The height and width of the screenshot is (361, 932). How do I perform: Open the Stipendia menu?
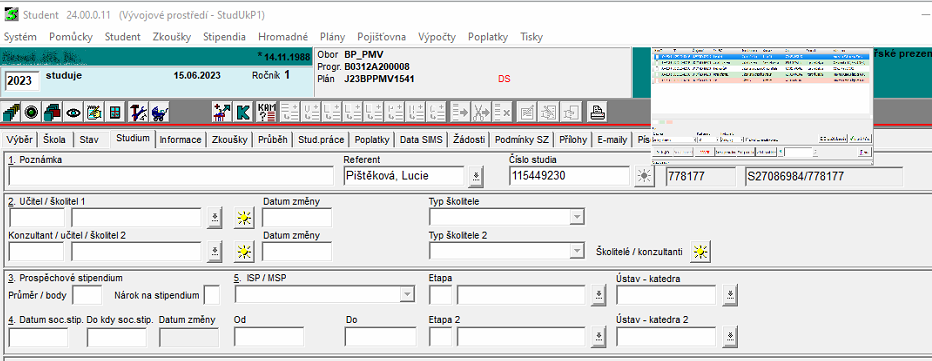pos(224,37)
